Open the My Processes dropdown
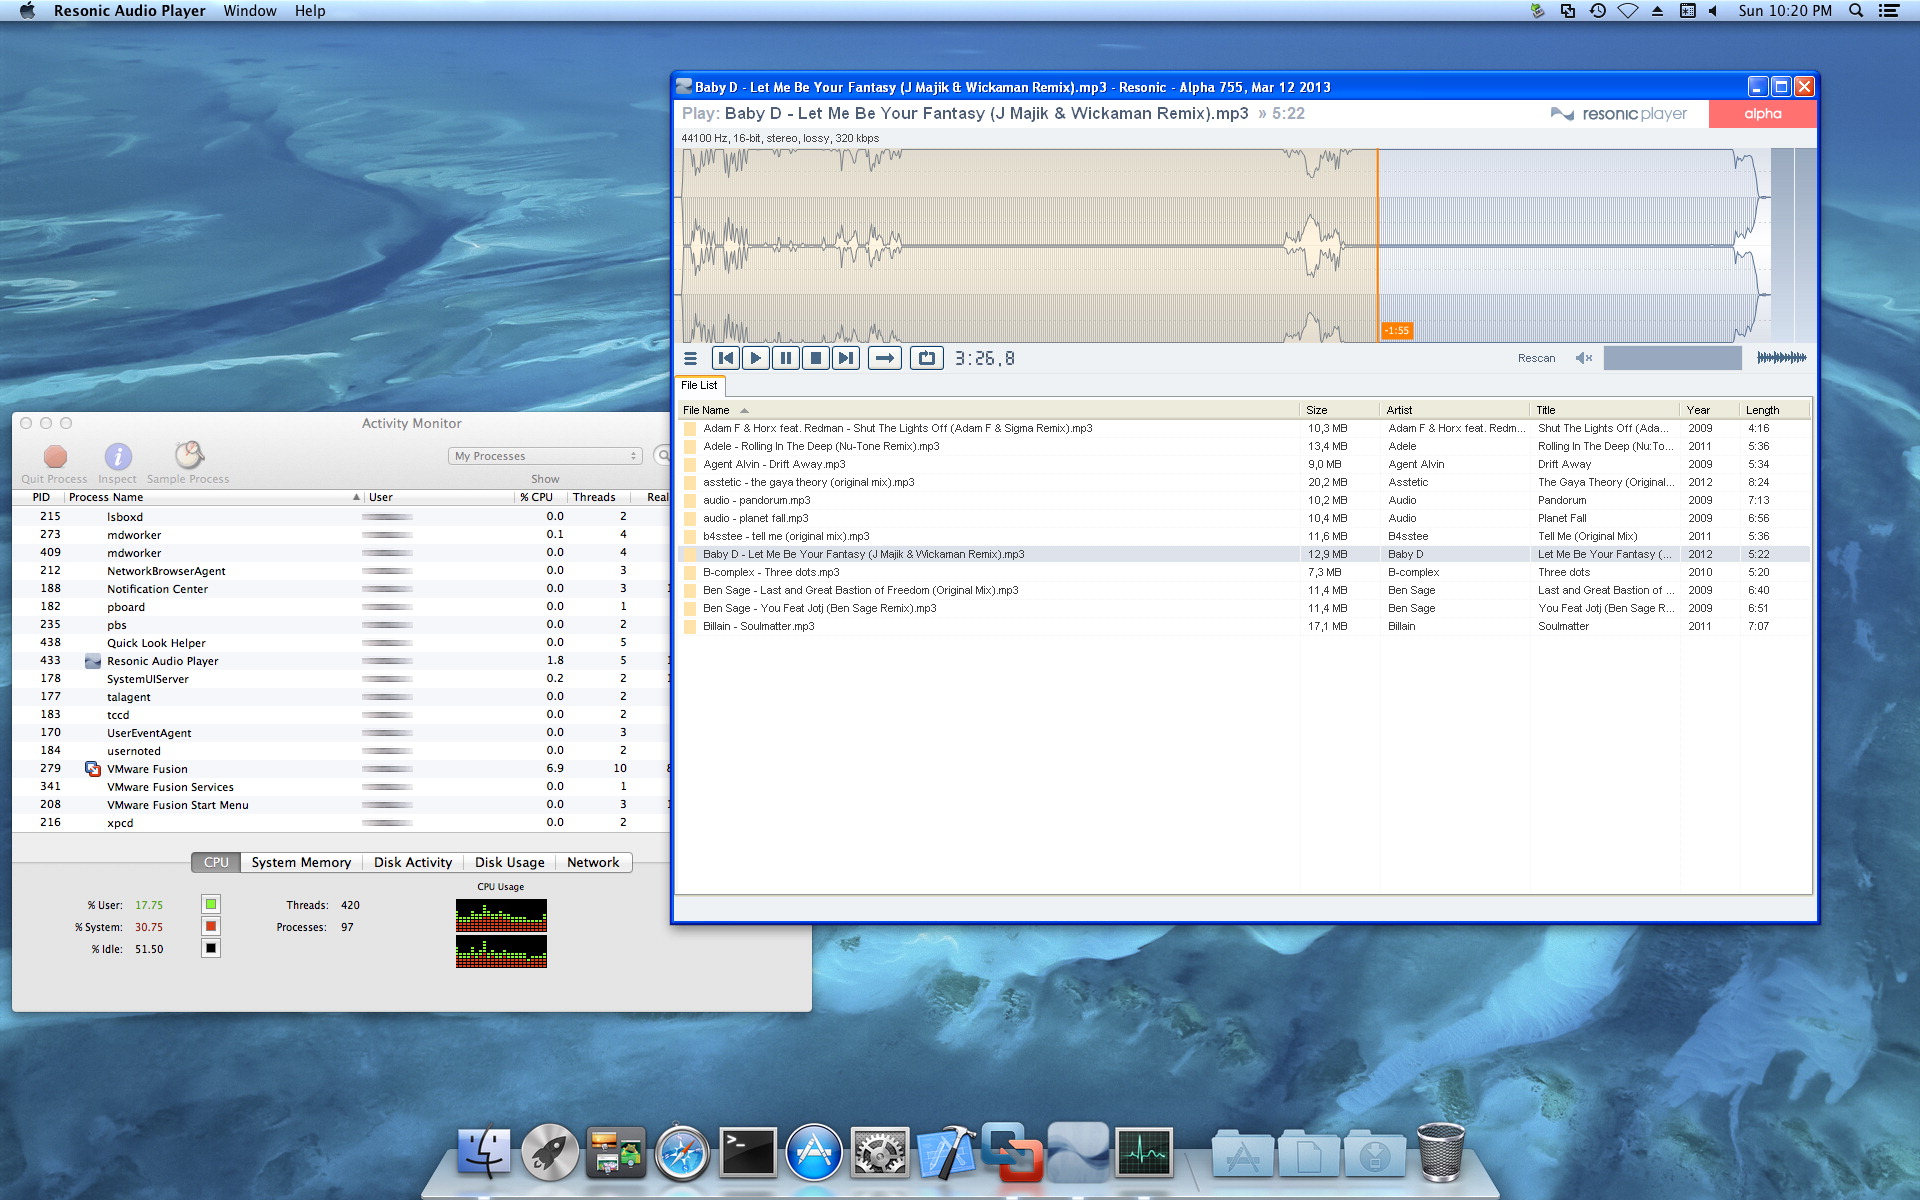Image resolution: width=1920 pixels, height=1200 pixels. point(545,456)
